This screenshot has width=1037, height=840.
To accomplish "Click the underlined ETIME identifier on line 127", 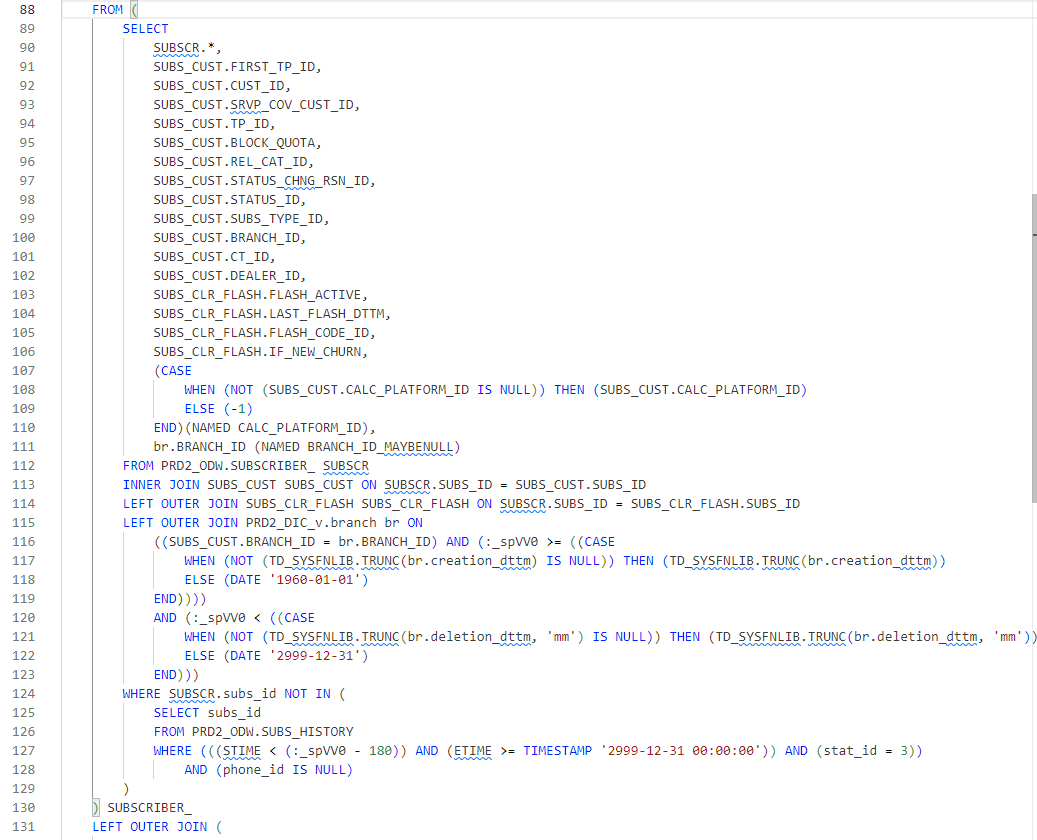I will [470, 750].
